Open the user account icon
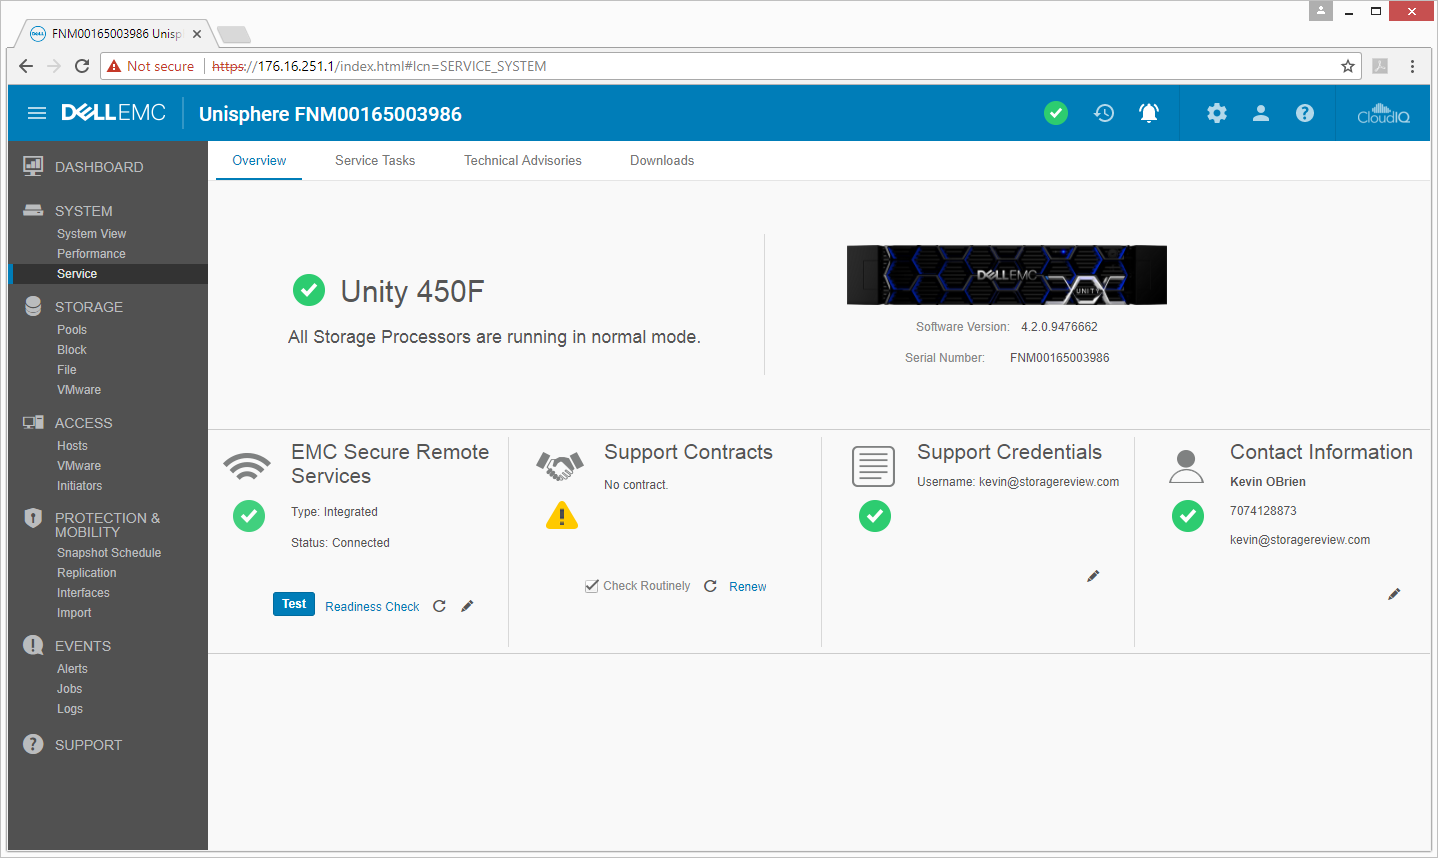The height and width of the screenshot is (858, 1438). (x=1261, y=113)
